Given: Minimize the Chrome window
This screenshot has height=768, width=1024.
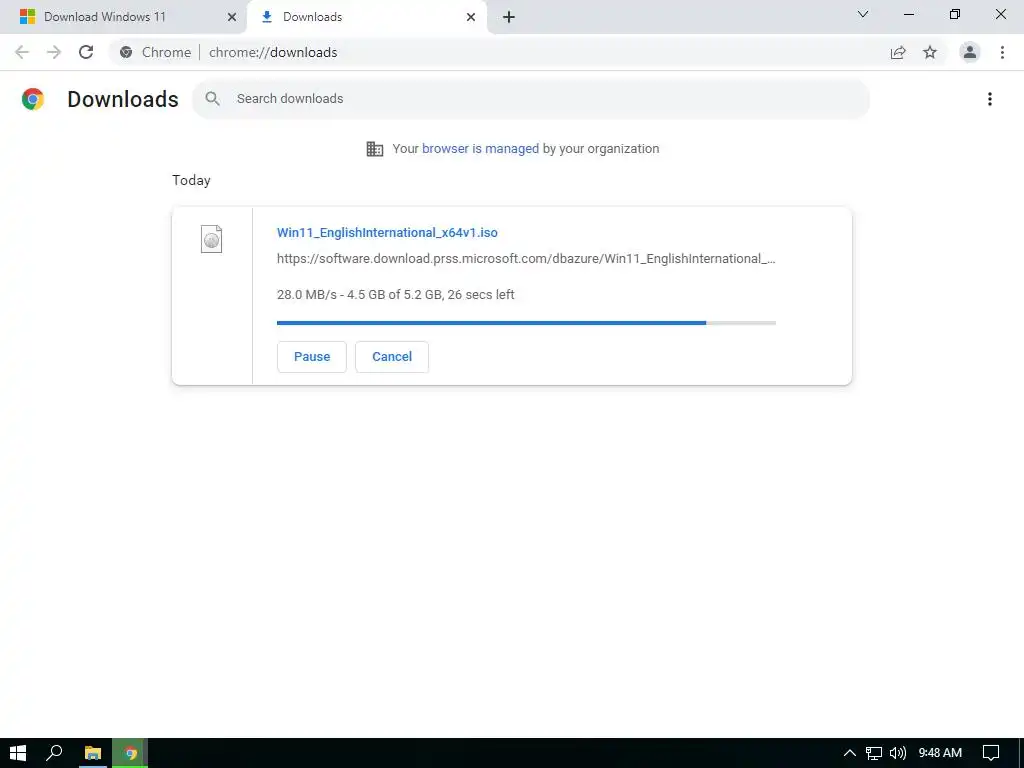Looking at the screenshot, I should point(908,14).
